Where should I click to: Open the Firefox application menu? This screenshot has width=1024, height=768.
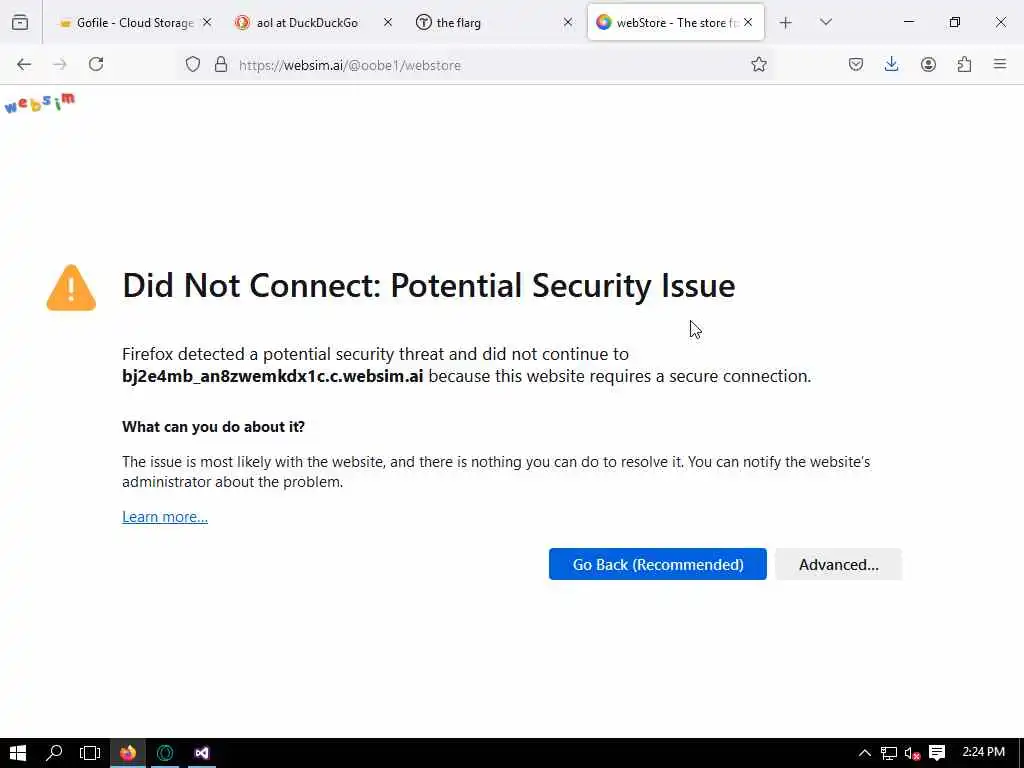(1000, 64)
